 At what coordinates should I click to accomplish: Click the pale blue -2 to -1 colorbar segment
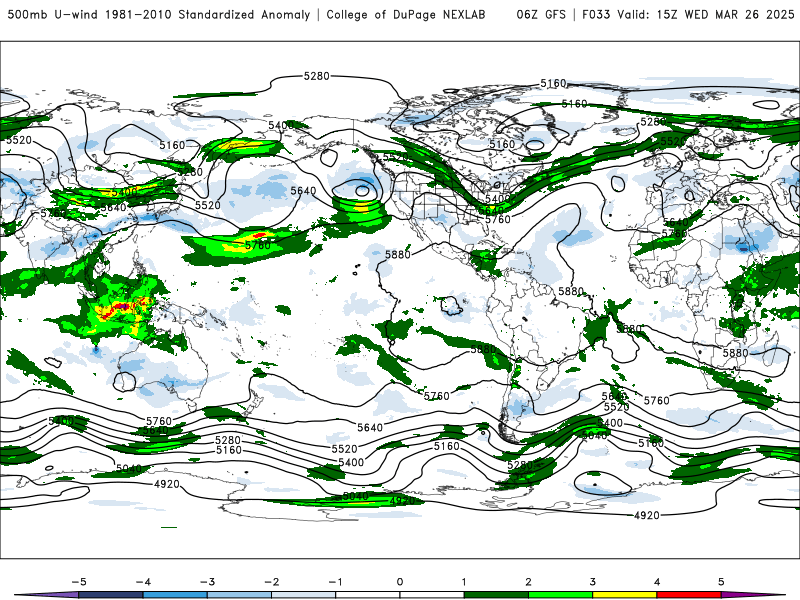coord(304,595)
